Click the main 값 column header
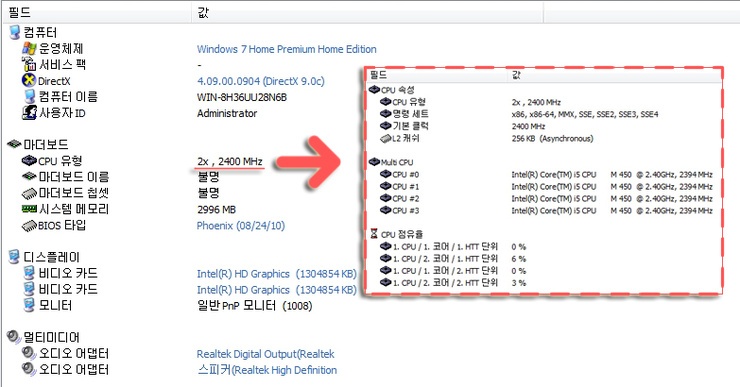The height and width of the screenshot is (387, 740). pos(367,12)
